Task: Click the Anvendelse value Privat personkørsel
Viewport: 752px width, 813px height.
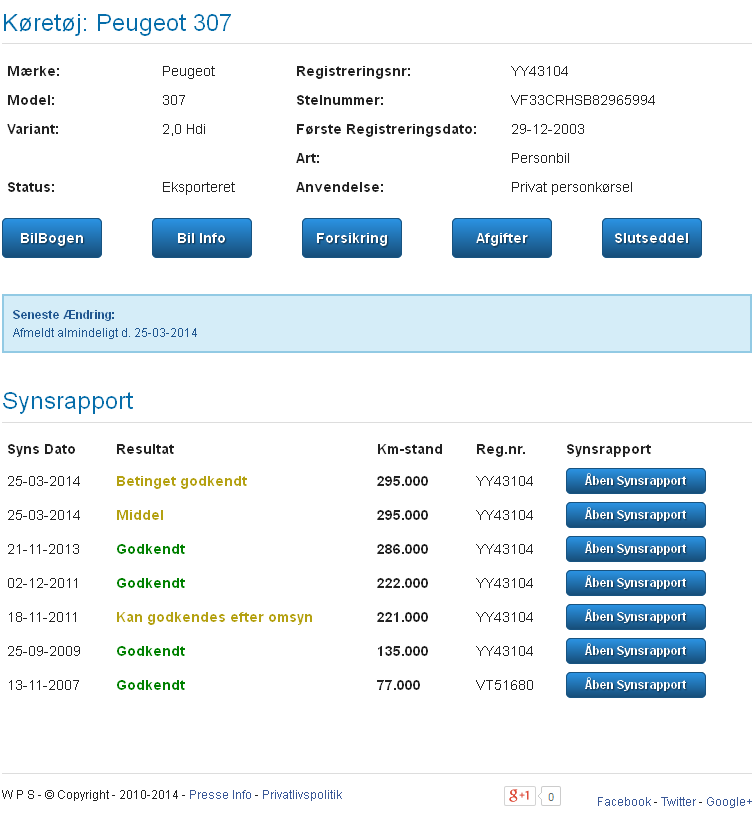Action: point(572,187)
